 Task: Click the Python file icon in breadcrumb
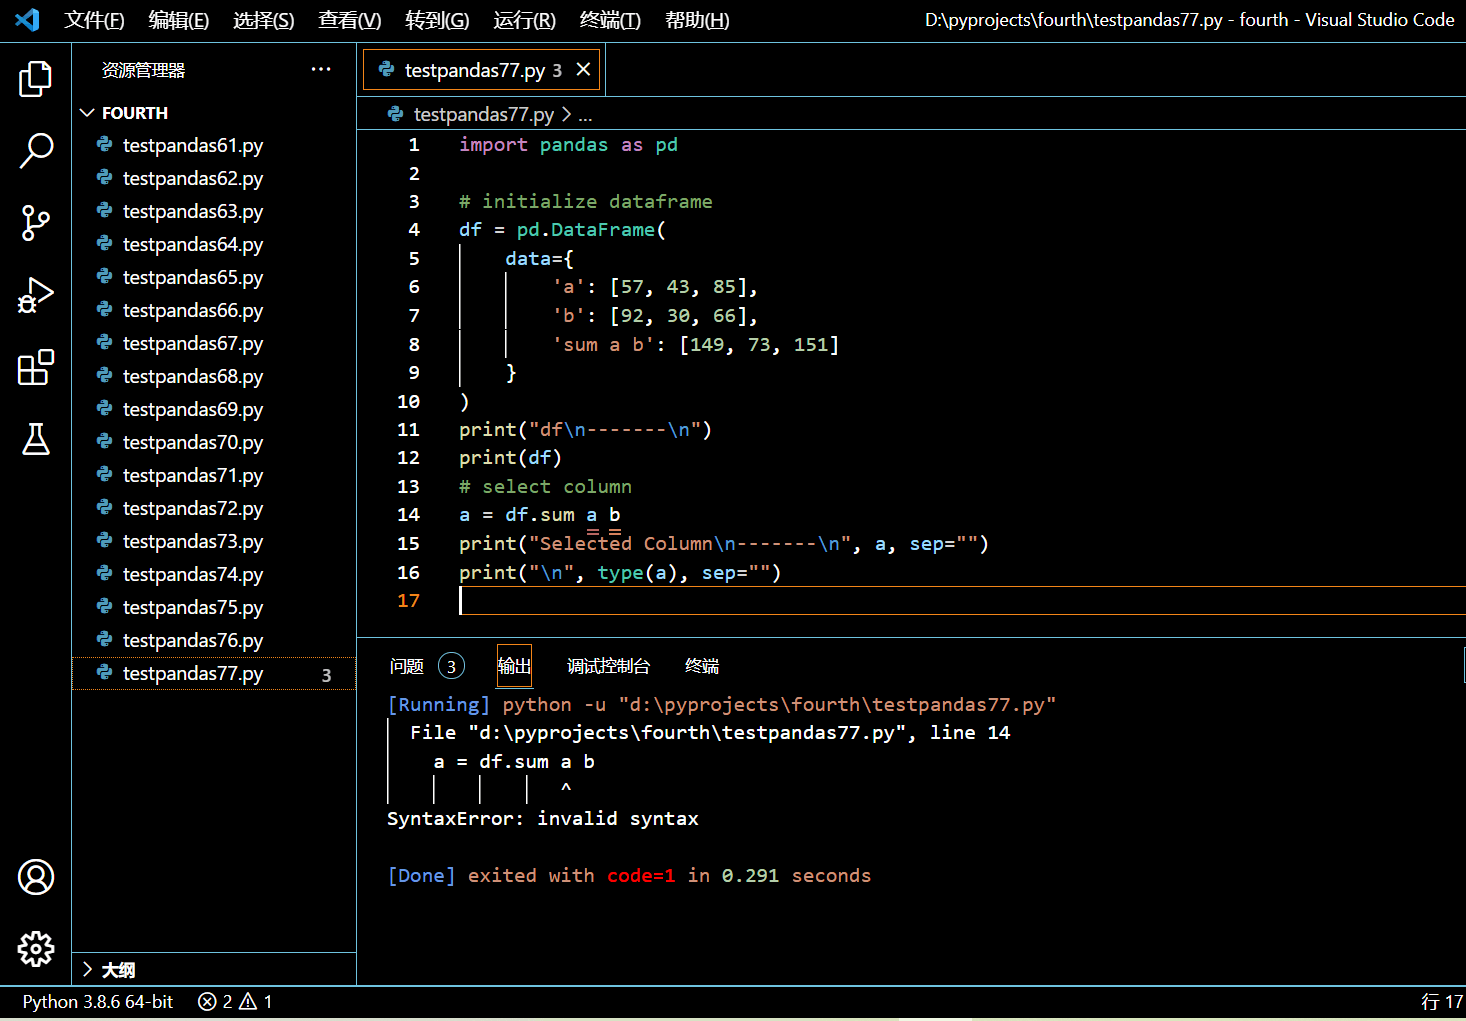tap(396, 114)
